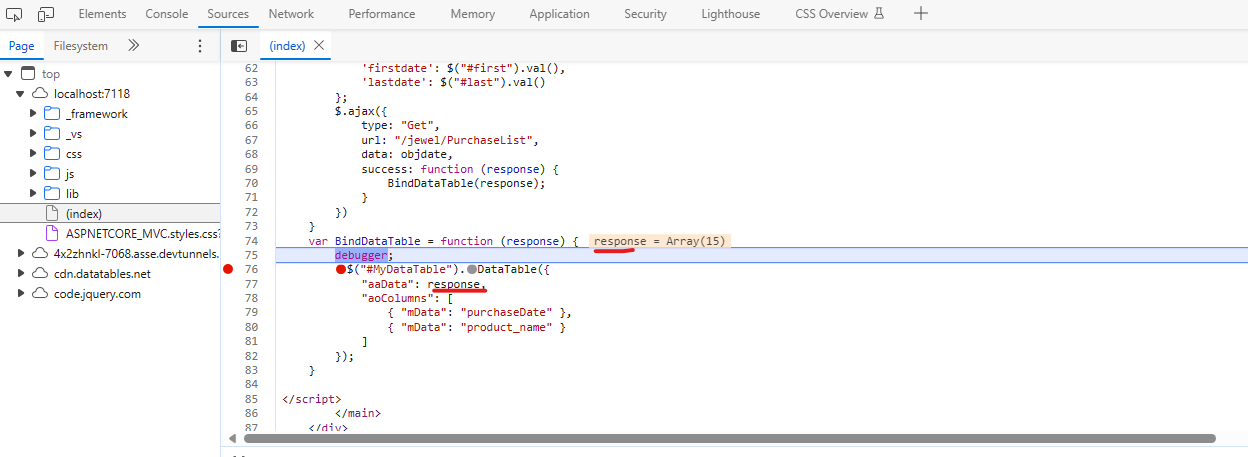Viewport: 1248px width, 457px height.
Task: Open the Network tab
Action: point(291,14)
